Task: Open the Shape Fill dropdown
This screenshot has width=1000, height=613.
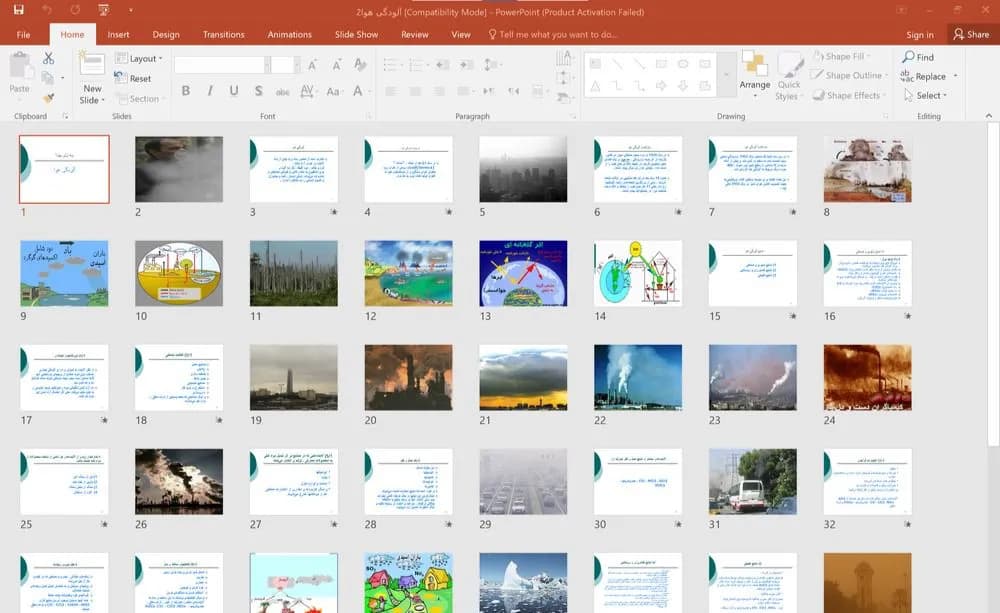Action: pyautogui.click(x=842, y=56)
